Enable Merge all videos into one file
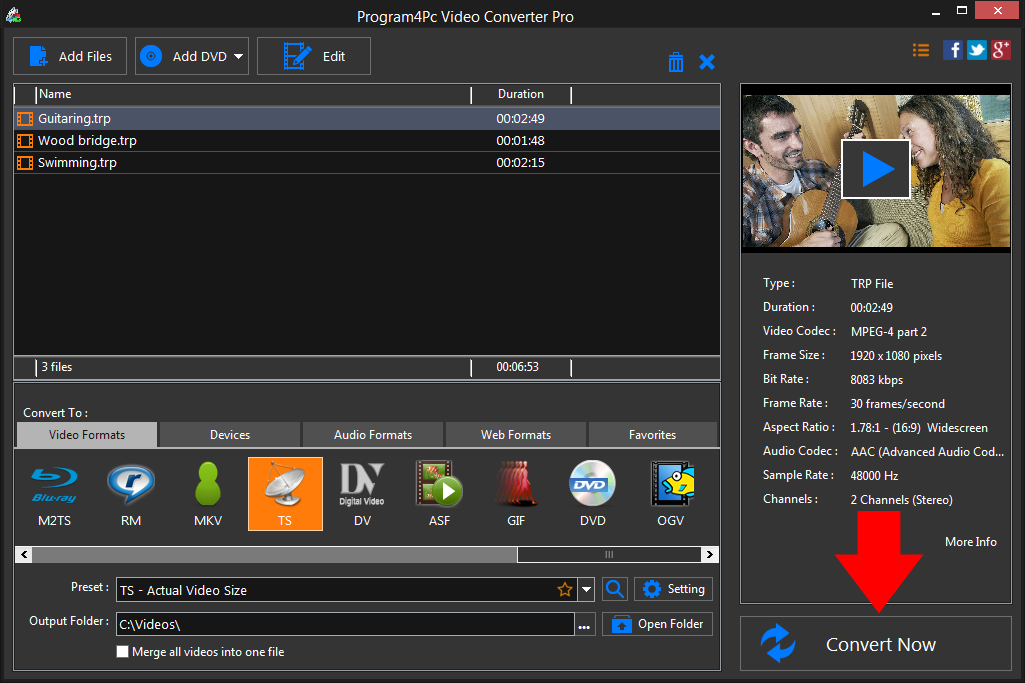 tap(122, 651)
